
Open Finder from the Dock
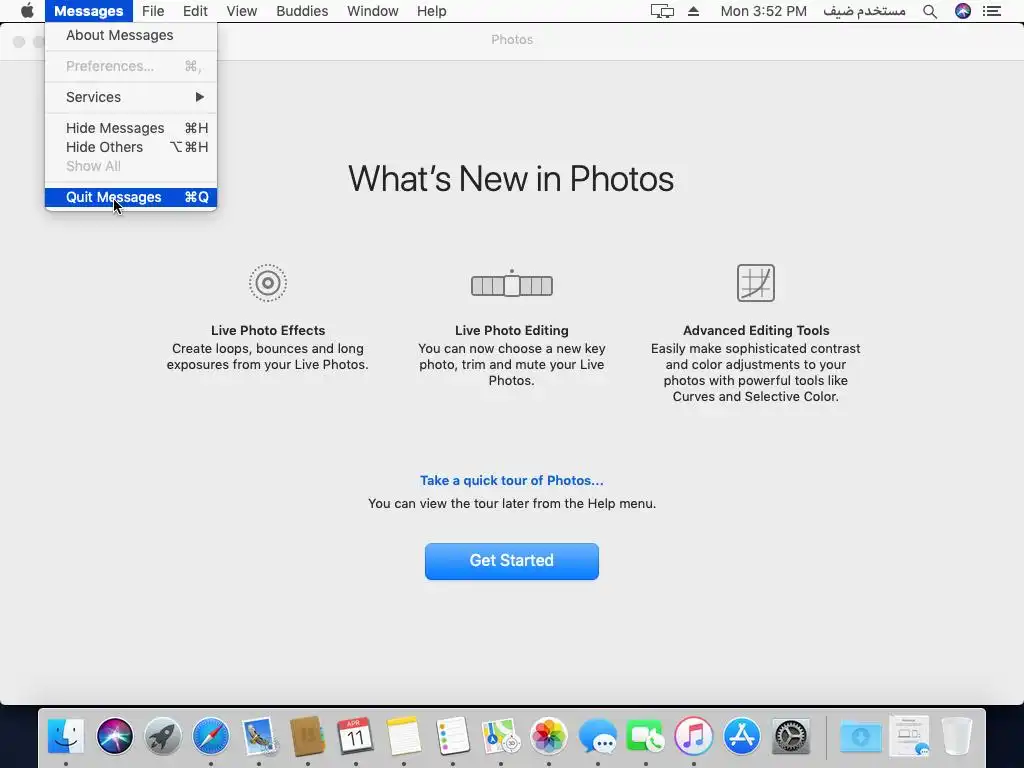(x=66, y=736)
